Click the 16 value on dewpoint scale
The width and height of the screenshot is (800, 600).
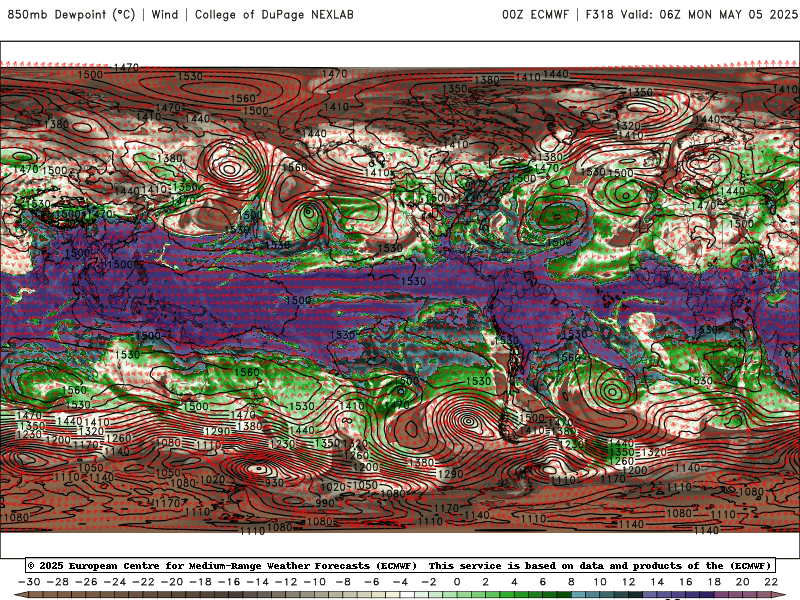(686, 582)
